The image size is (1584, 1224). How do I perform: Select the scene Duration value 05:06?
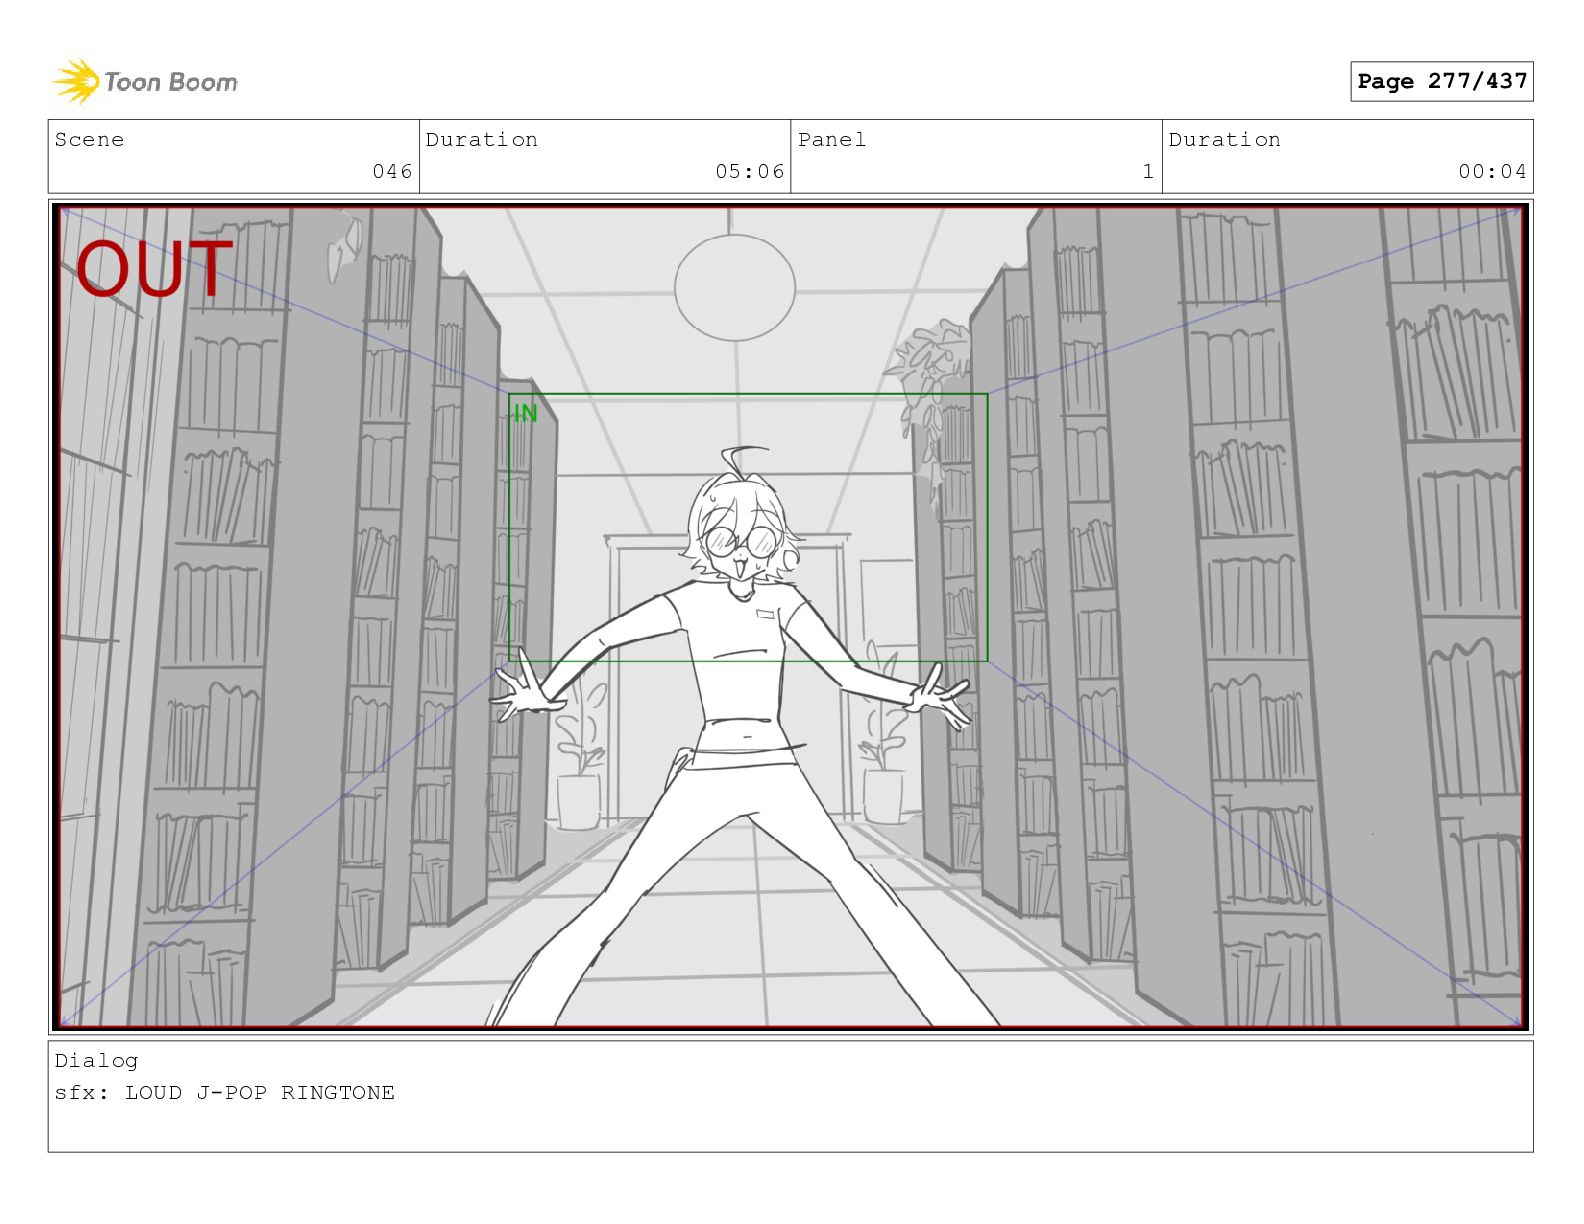tap(749, 171)
